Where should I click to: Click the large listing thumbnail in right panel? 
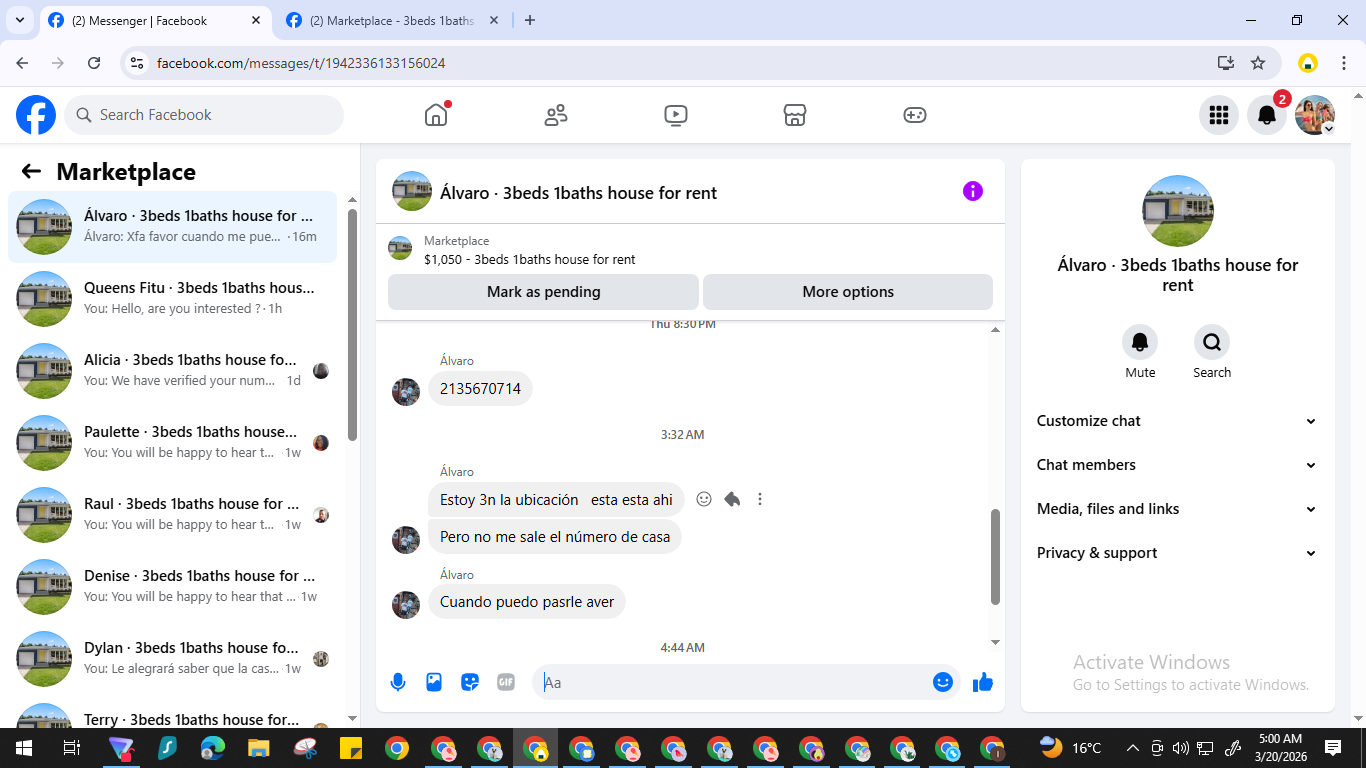point(1178,211)
